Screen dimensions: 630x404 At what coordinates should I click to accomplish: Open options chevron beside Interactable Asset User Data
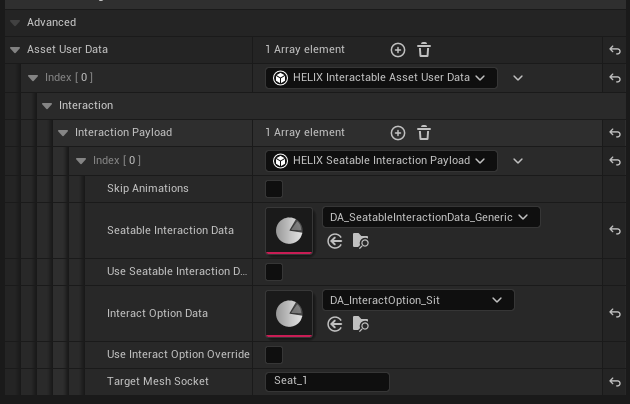click(x=518, y=78)
